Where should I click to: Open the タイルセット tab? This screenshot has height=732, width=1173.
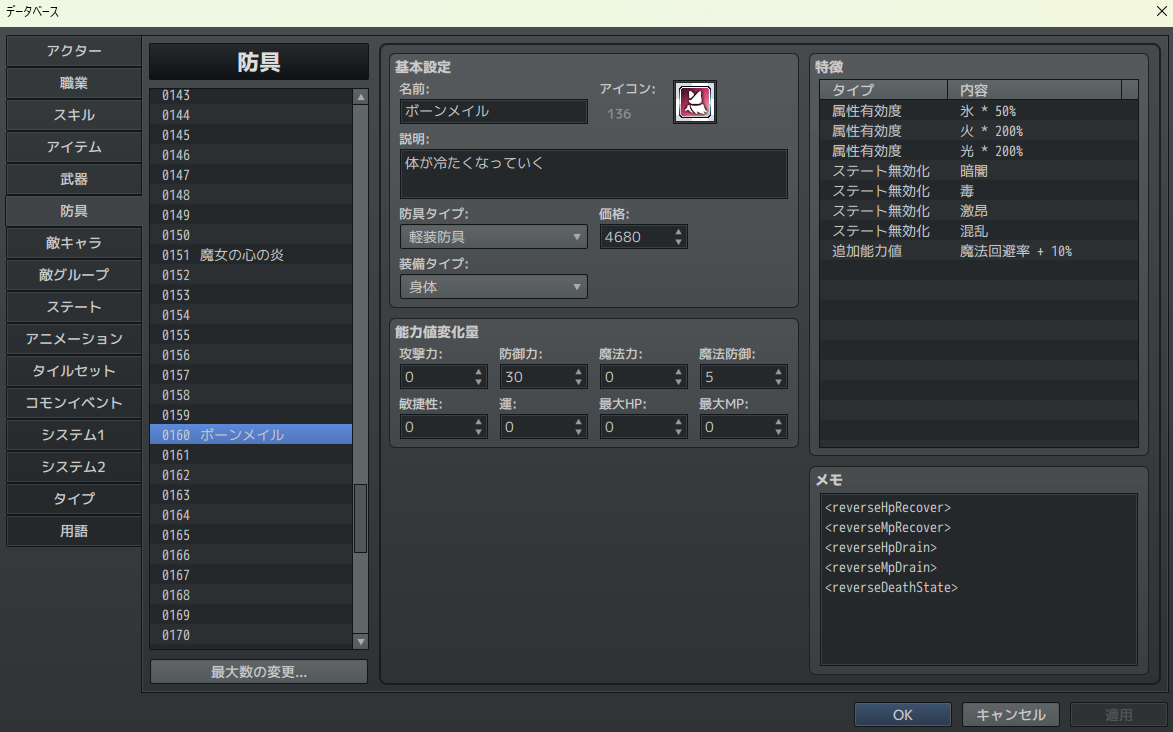pyautogui.click(x=73, y=370)
